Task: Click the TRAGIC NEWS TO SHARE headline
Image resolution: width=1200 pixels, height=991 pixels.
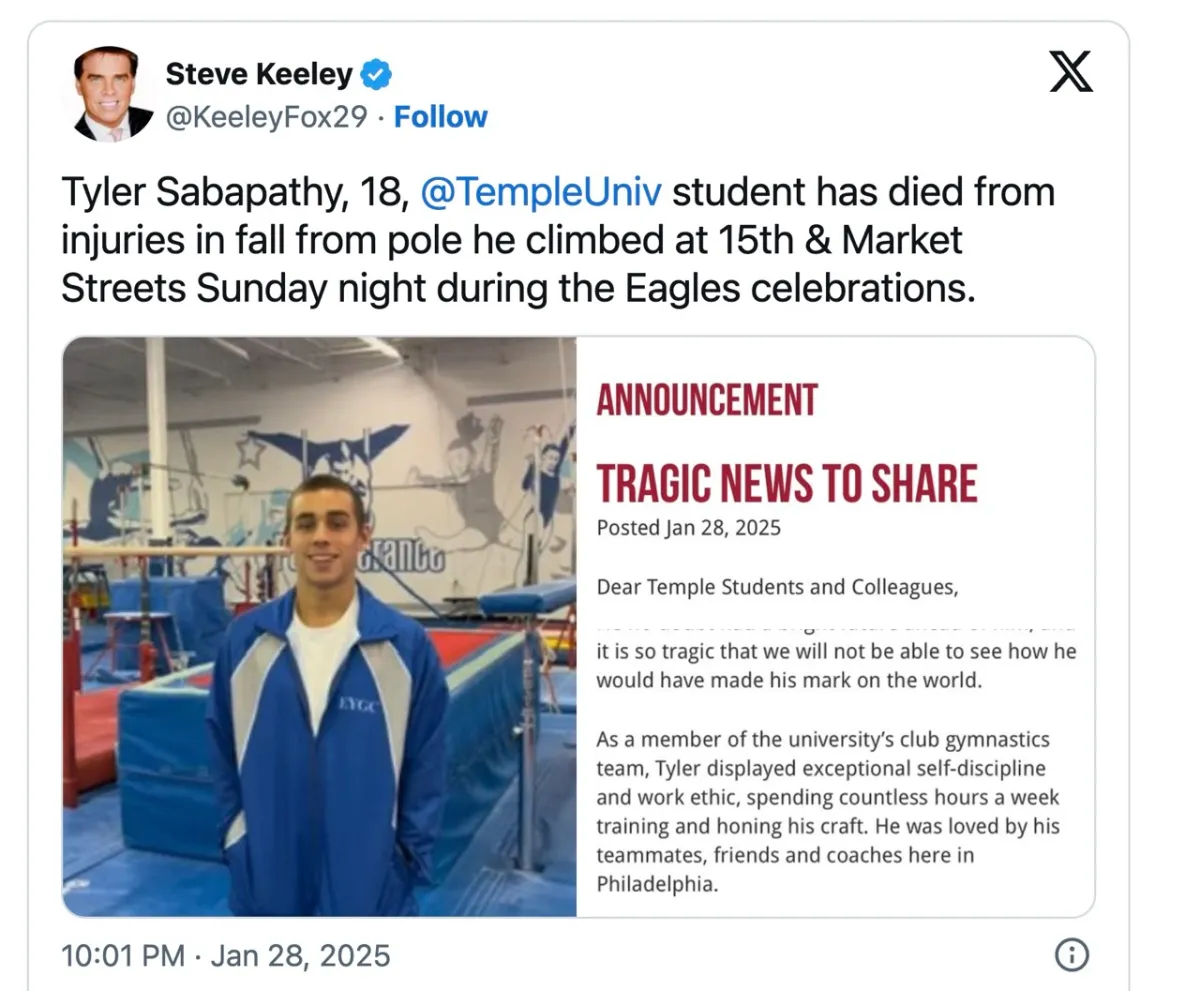Action: point(787,483)
